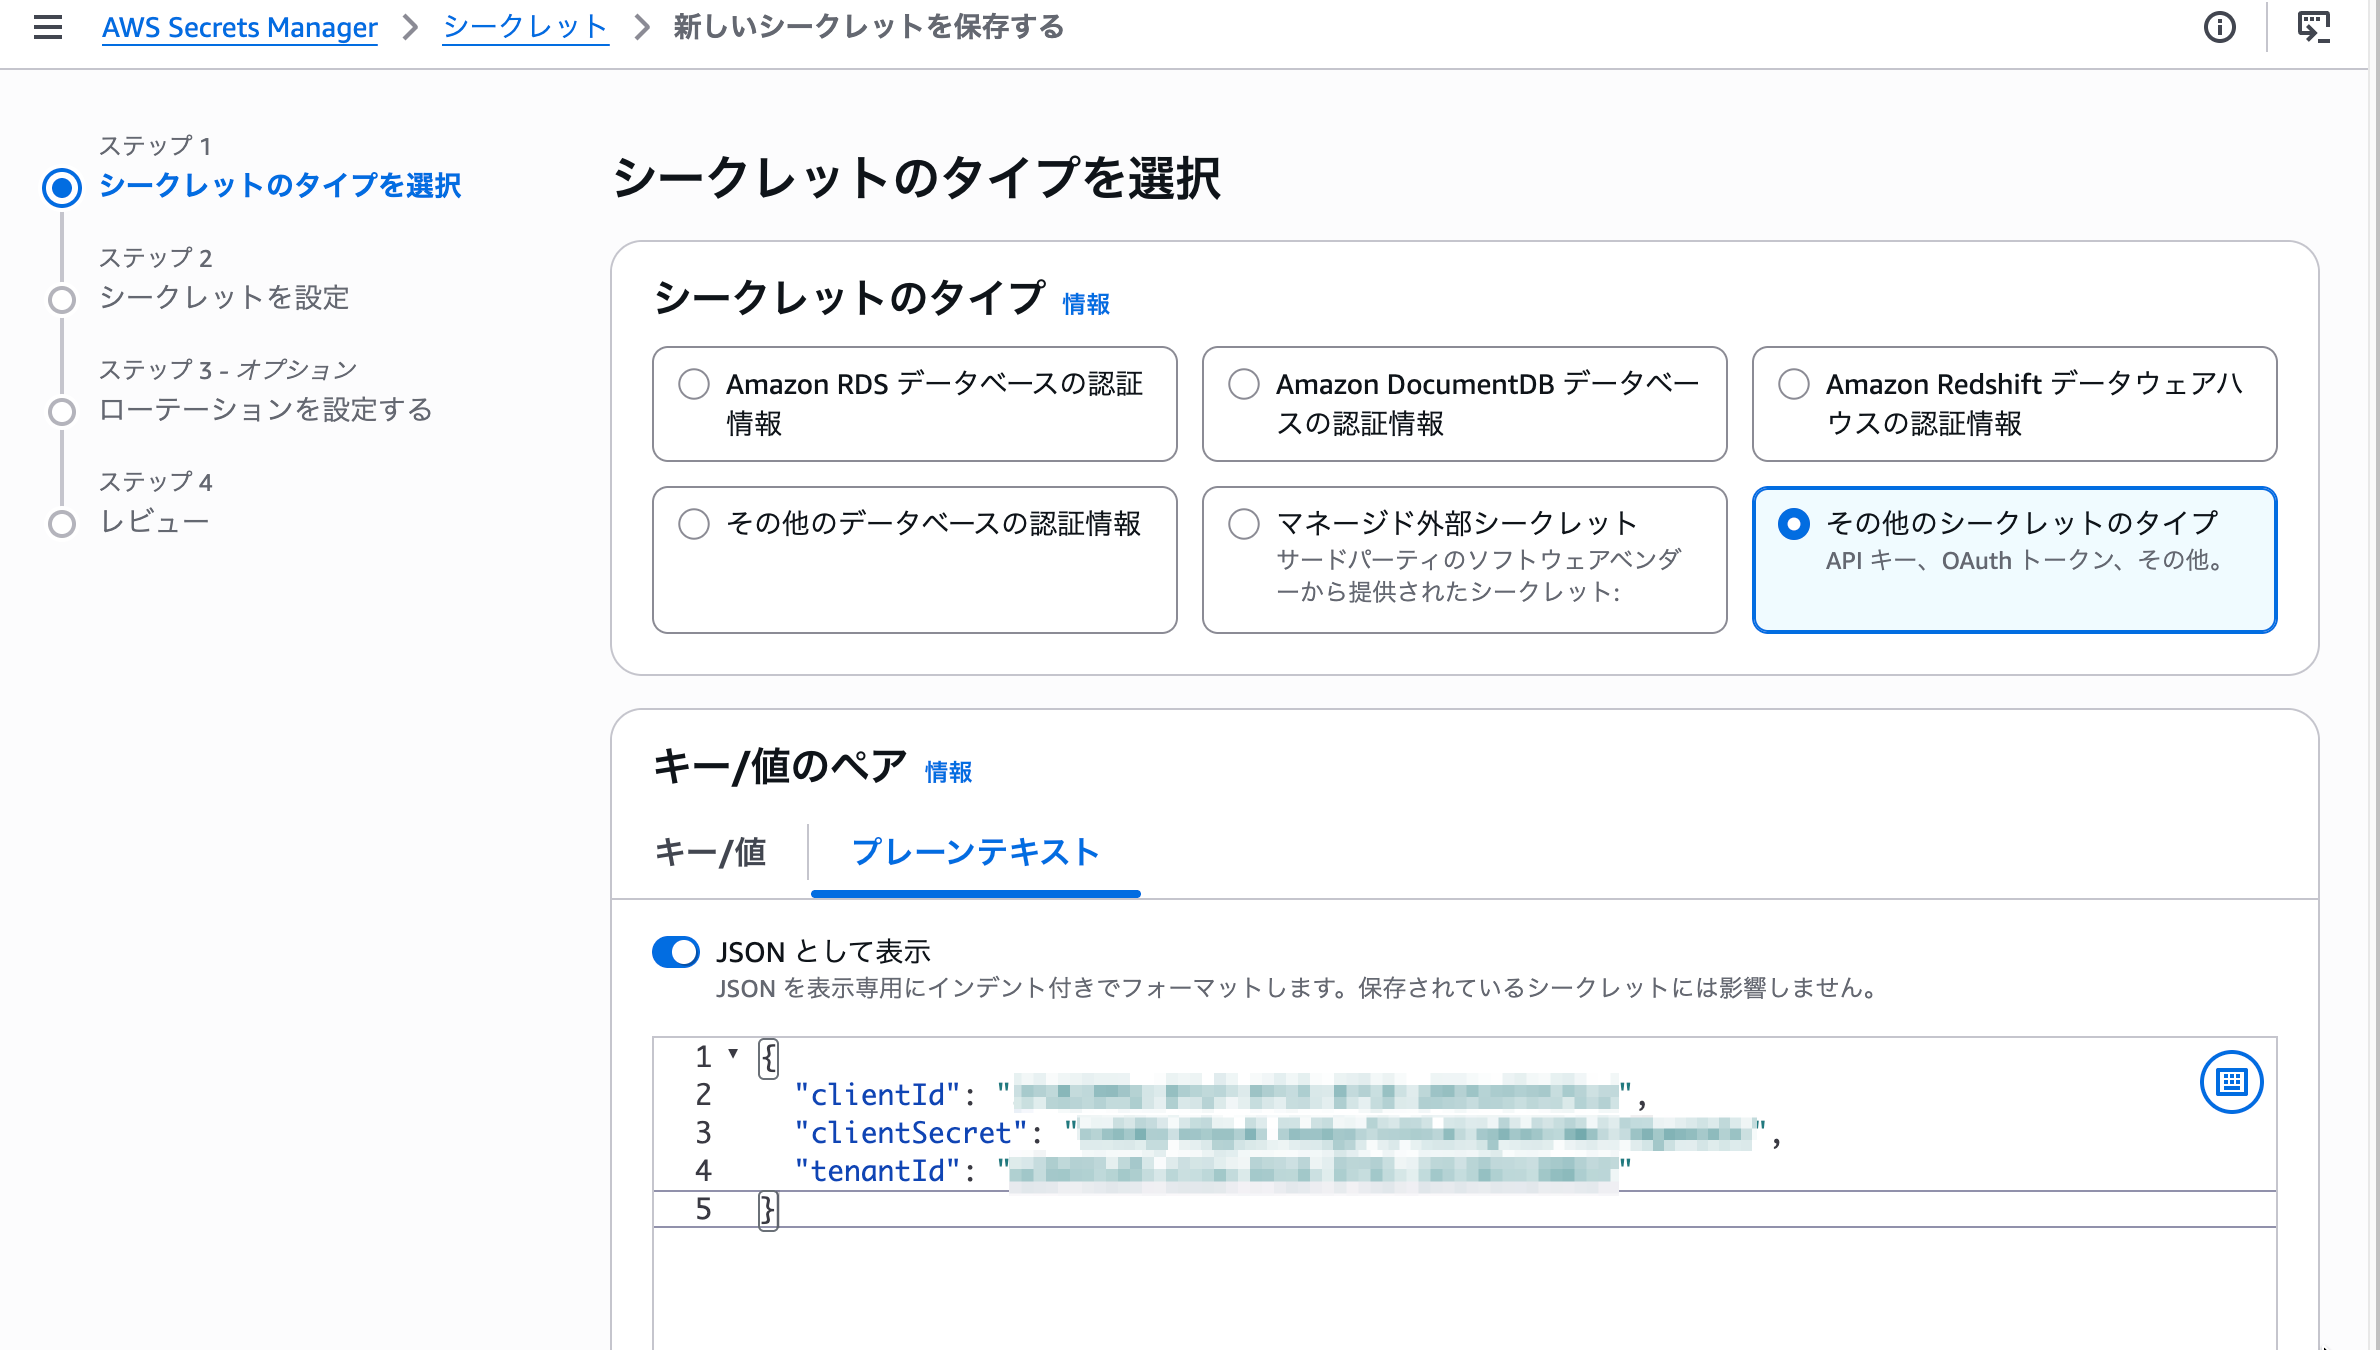
Task: Open the info panel icon
Action: tap(2219, 27)
